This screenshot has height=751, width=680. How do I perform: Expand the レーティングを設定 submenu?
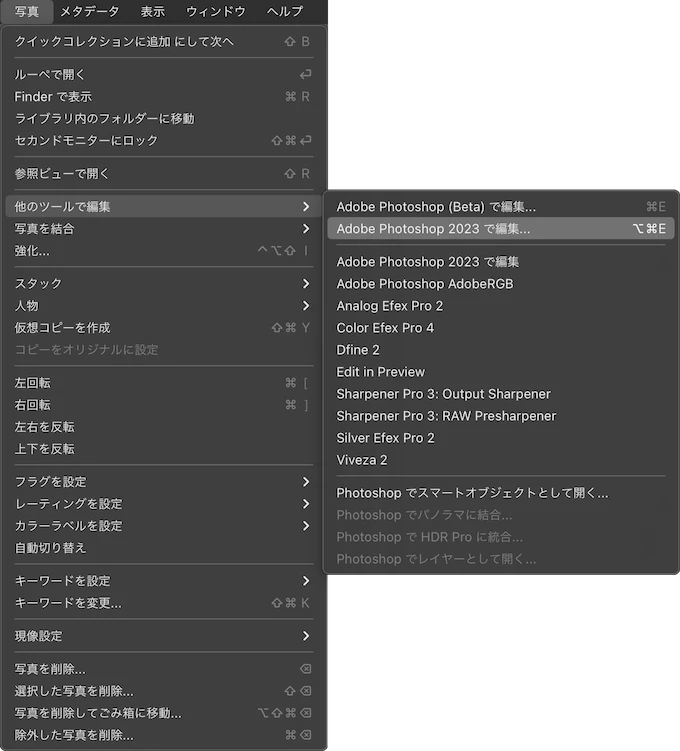pyautogui.click(x=164, y=504)
